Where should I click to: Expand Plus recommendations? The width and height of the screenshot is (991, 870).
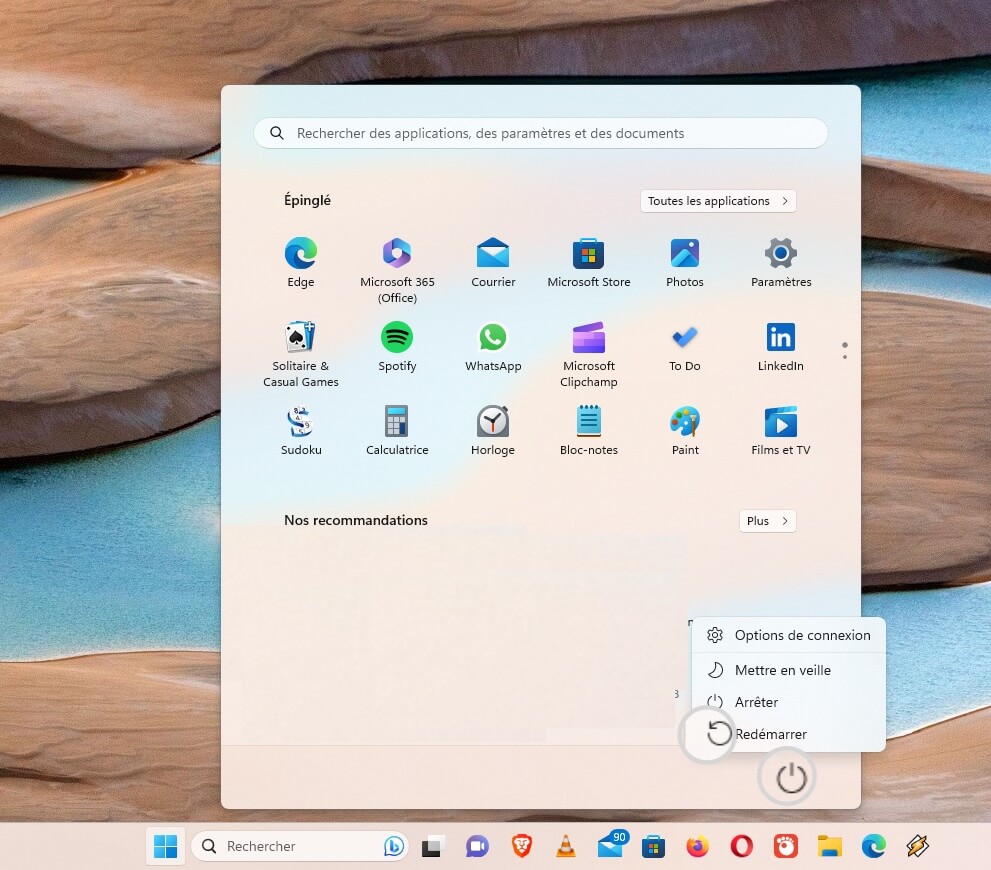[767, 521]
